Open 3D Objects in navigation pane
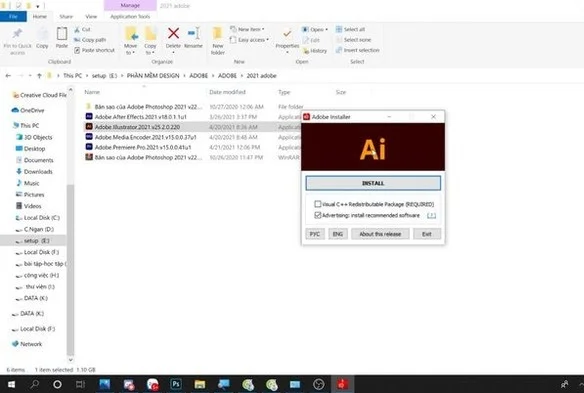 tap(34, 137)
